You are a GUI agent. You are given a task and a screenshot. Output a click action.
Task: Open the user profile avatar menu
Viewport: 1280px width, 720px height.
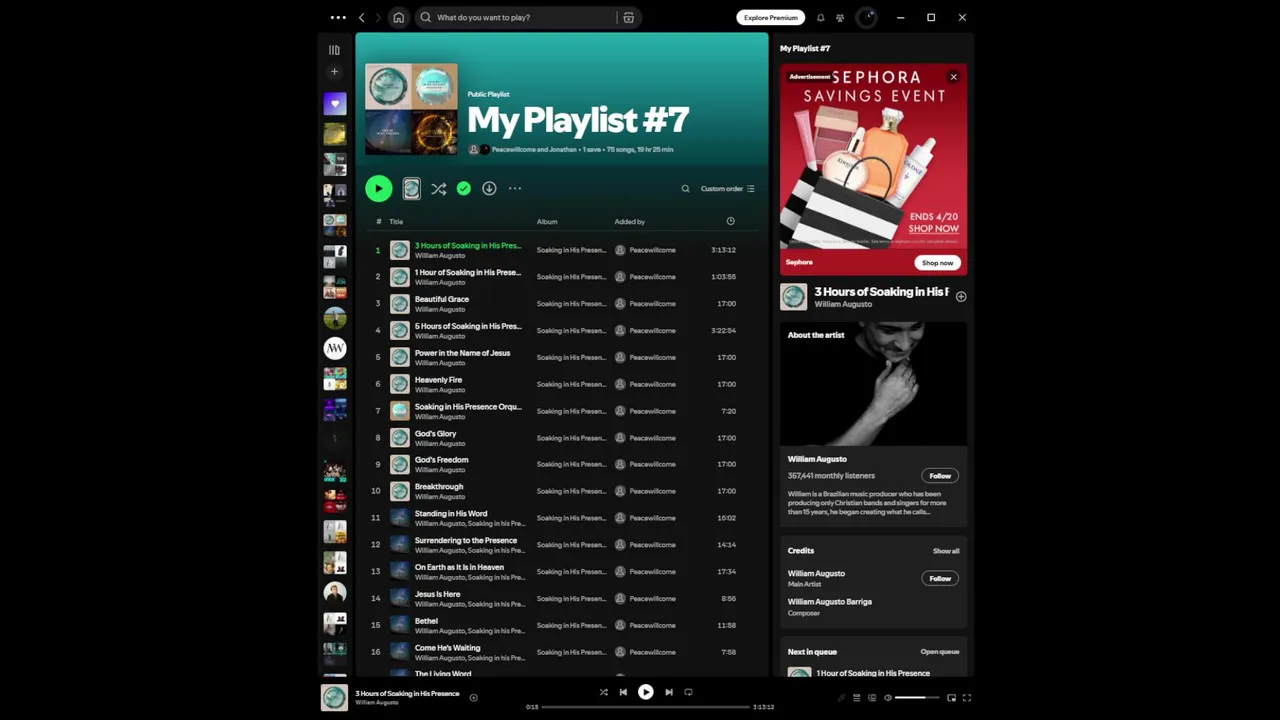click(866, 17)
